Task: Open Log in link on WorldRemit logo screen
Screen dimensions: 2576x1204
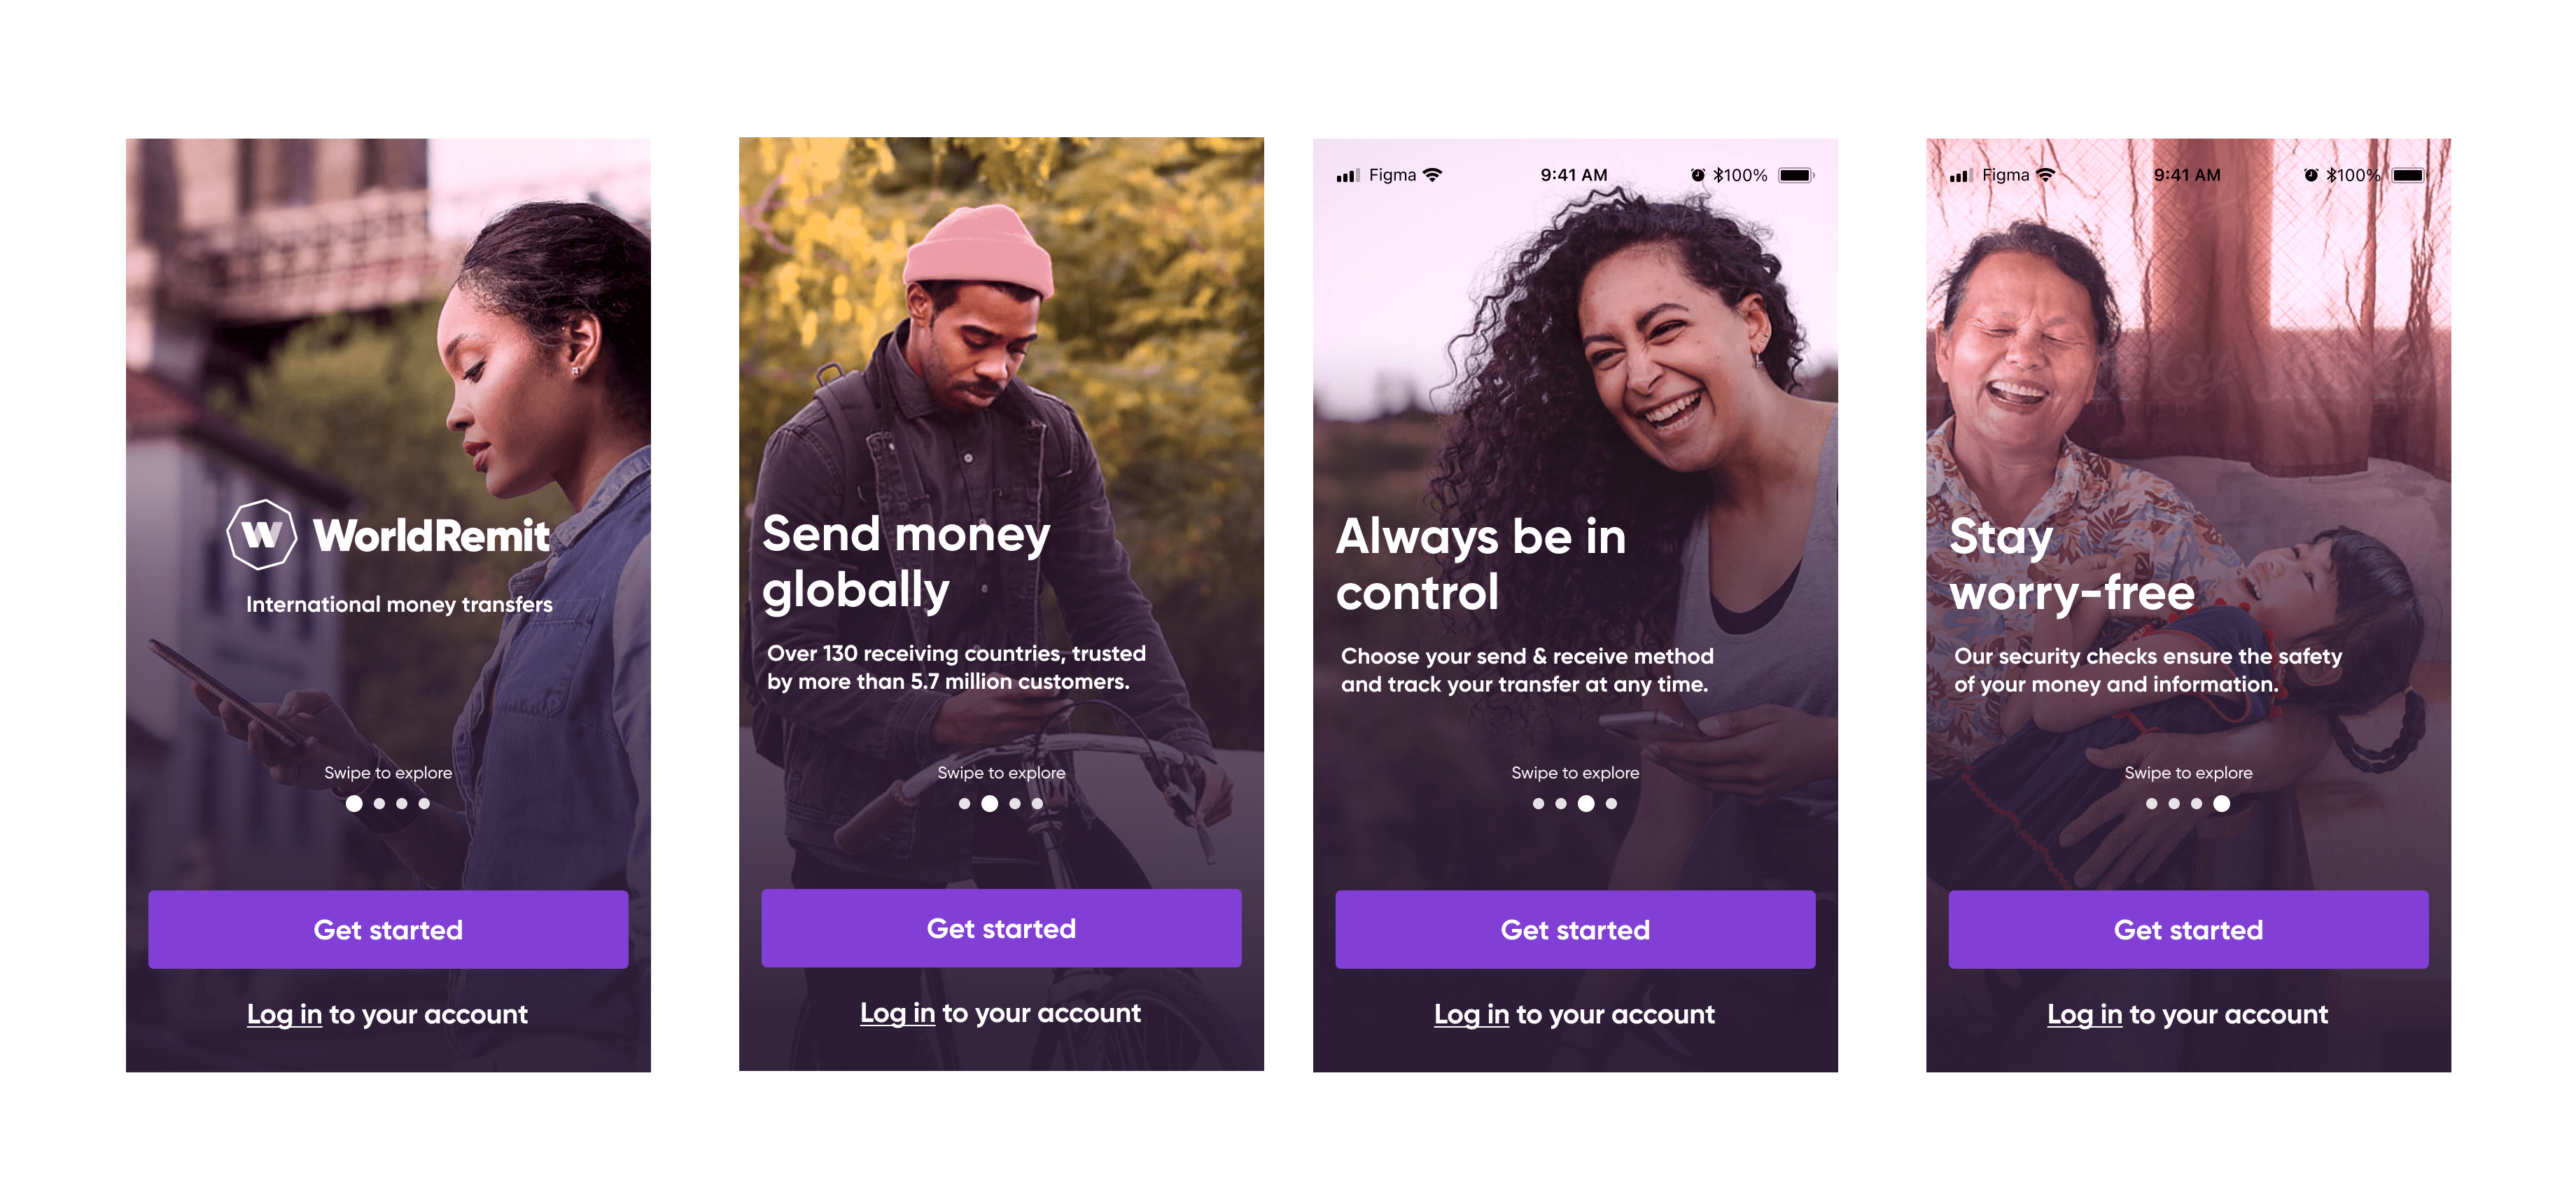Action: coord(284,1015)
